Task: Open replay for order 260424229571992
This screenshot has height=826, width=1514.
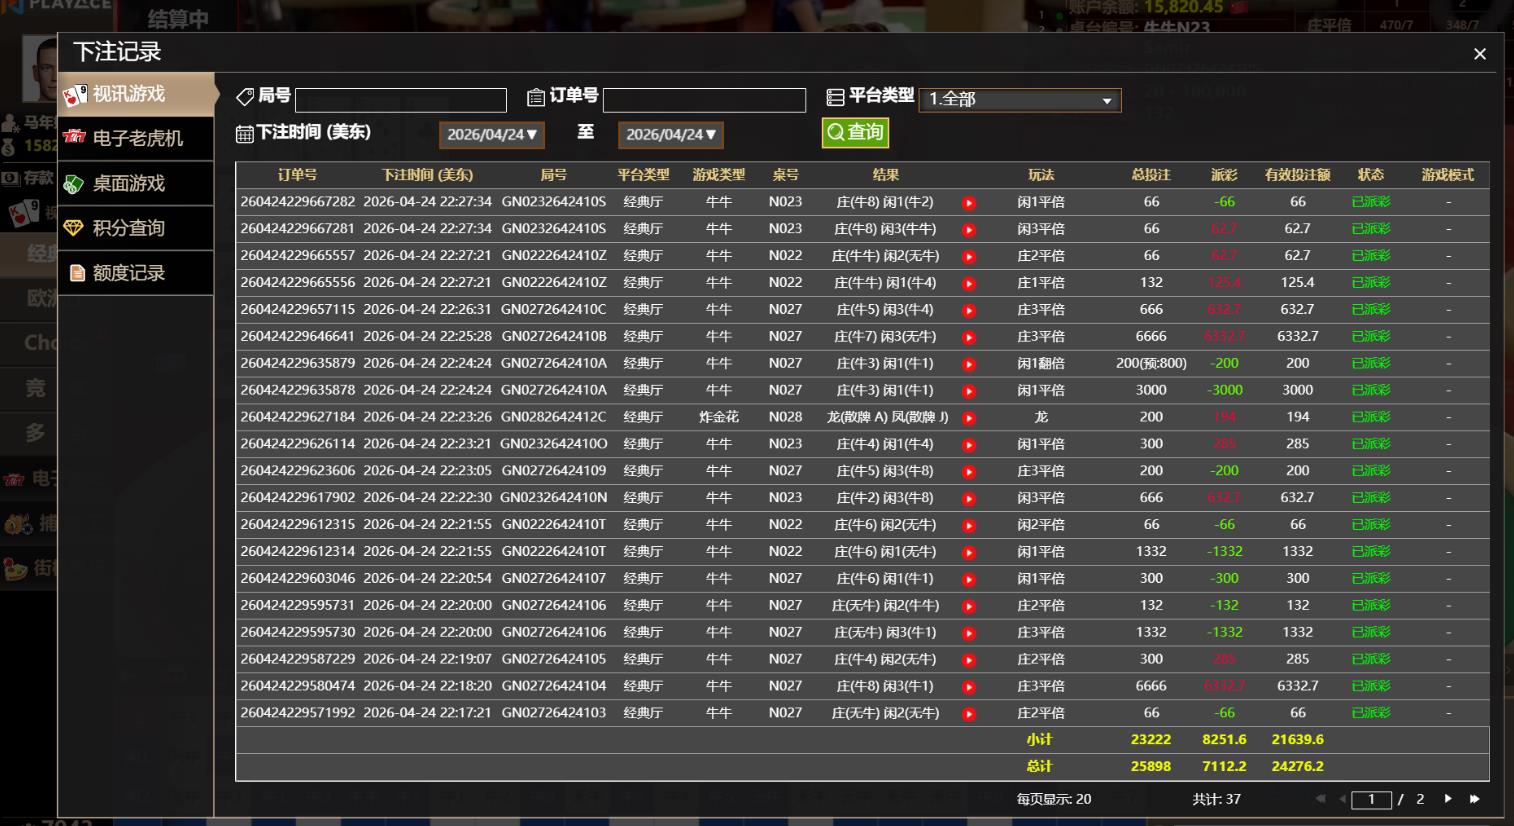Action: coord(968,715)
